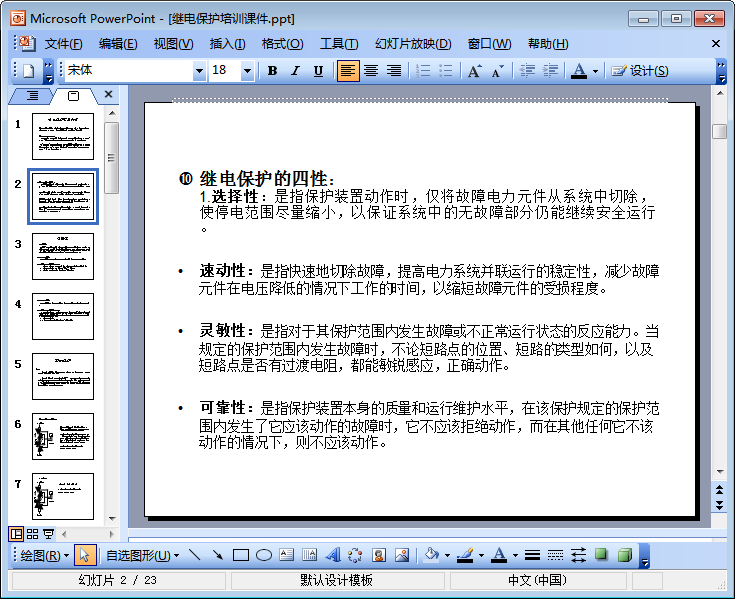Apply Line Color brush
This screenshot has height=599, width=735.
[465, 555]
